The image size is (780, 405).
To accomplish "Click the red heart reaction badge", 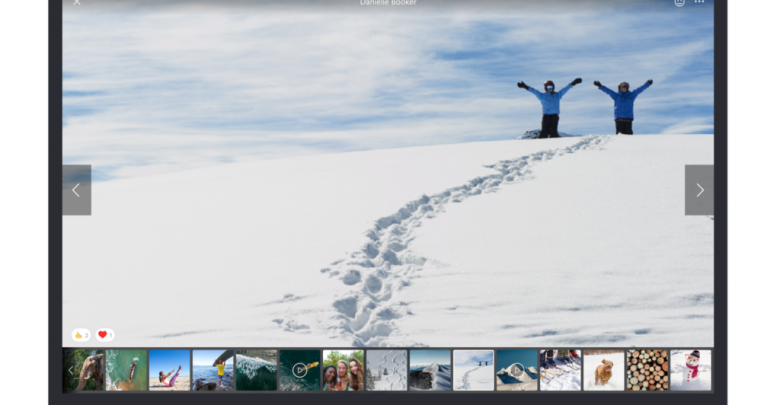I will 105,335.
